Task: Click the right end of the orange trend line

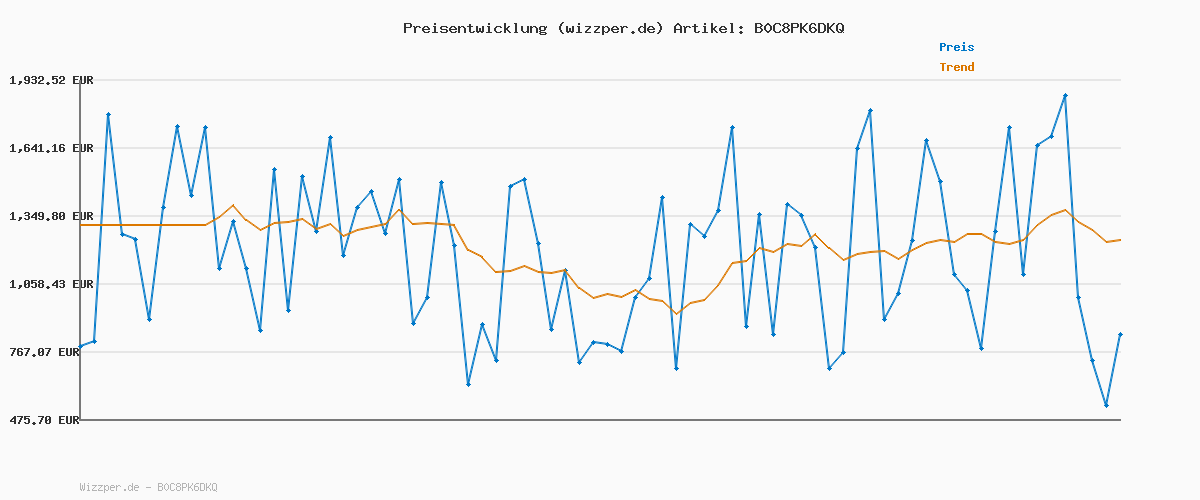Action: [x=1120, y=240]
